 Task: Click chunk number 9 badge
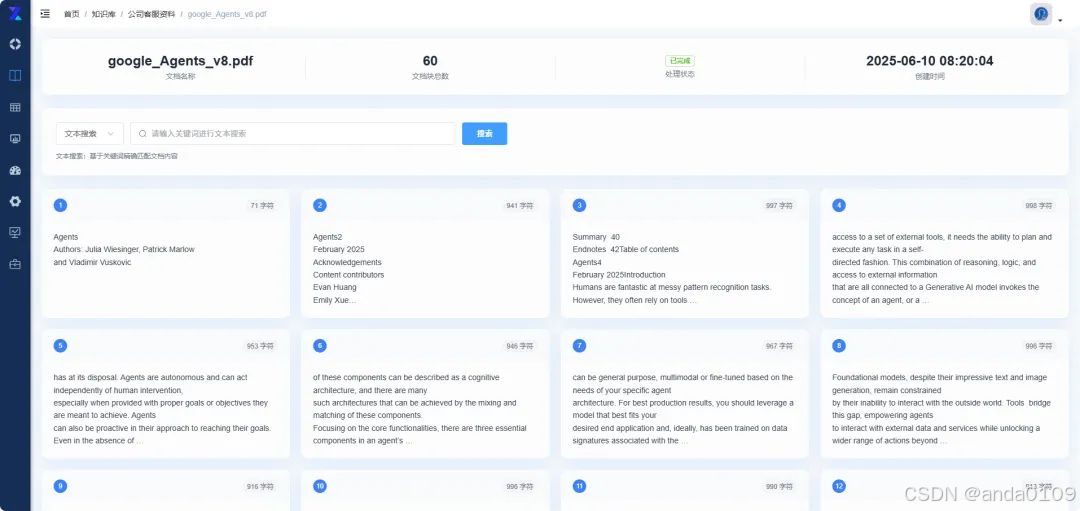61,486
